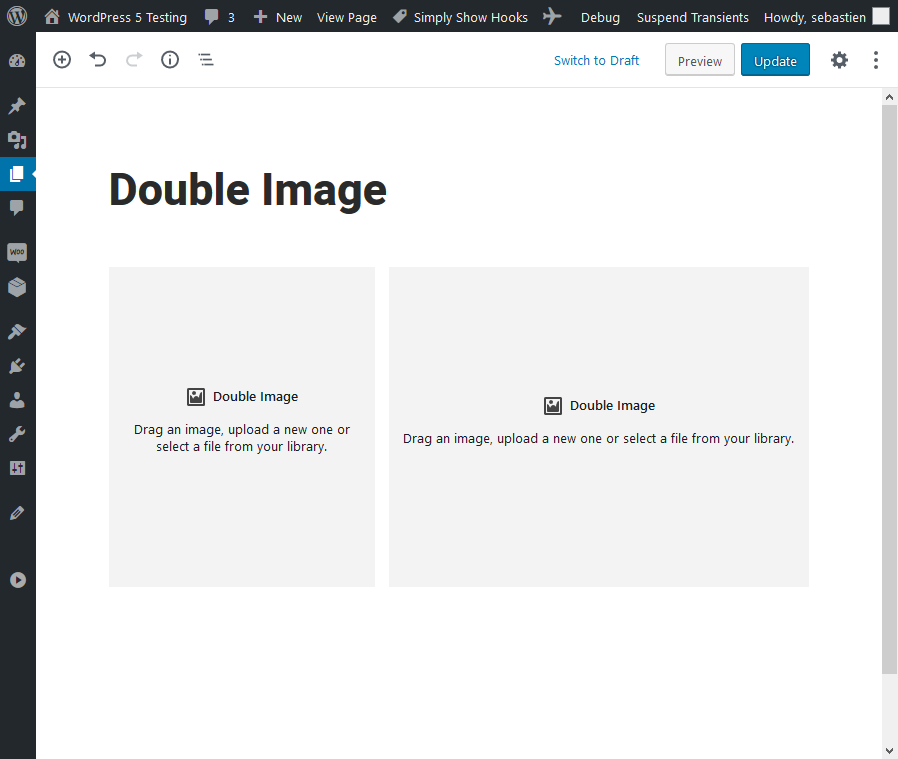
Task: Open the block navigation list icon
Action: click(x=206, y=60)
